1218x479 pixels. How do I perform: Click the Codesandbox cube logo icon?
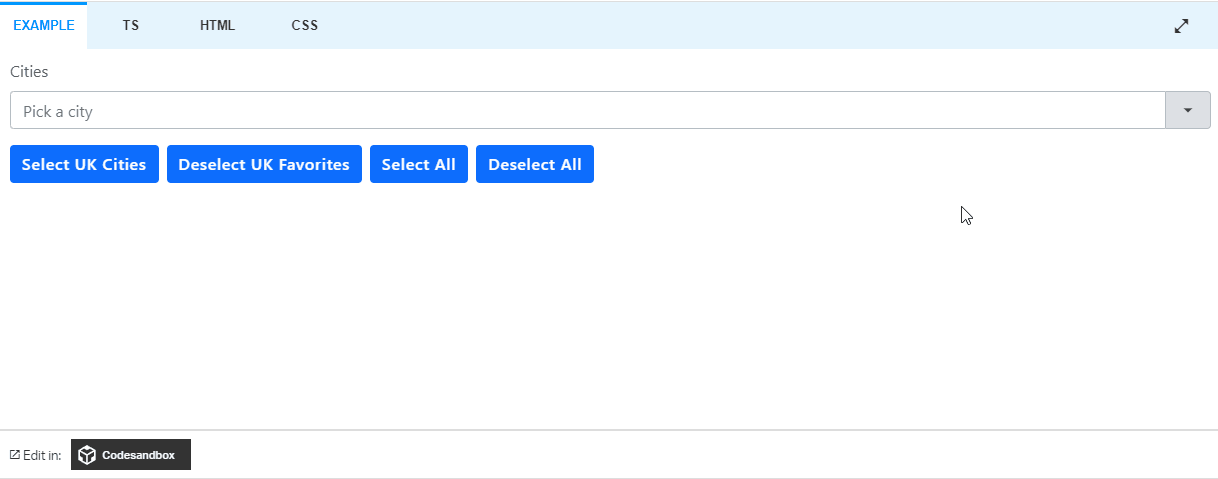[x=88, y=455]
